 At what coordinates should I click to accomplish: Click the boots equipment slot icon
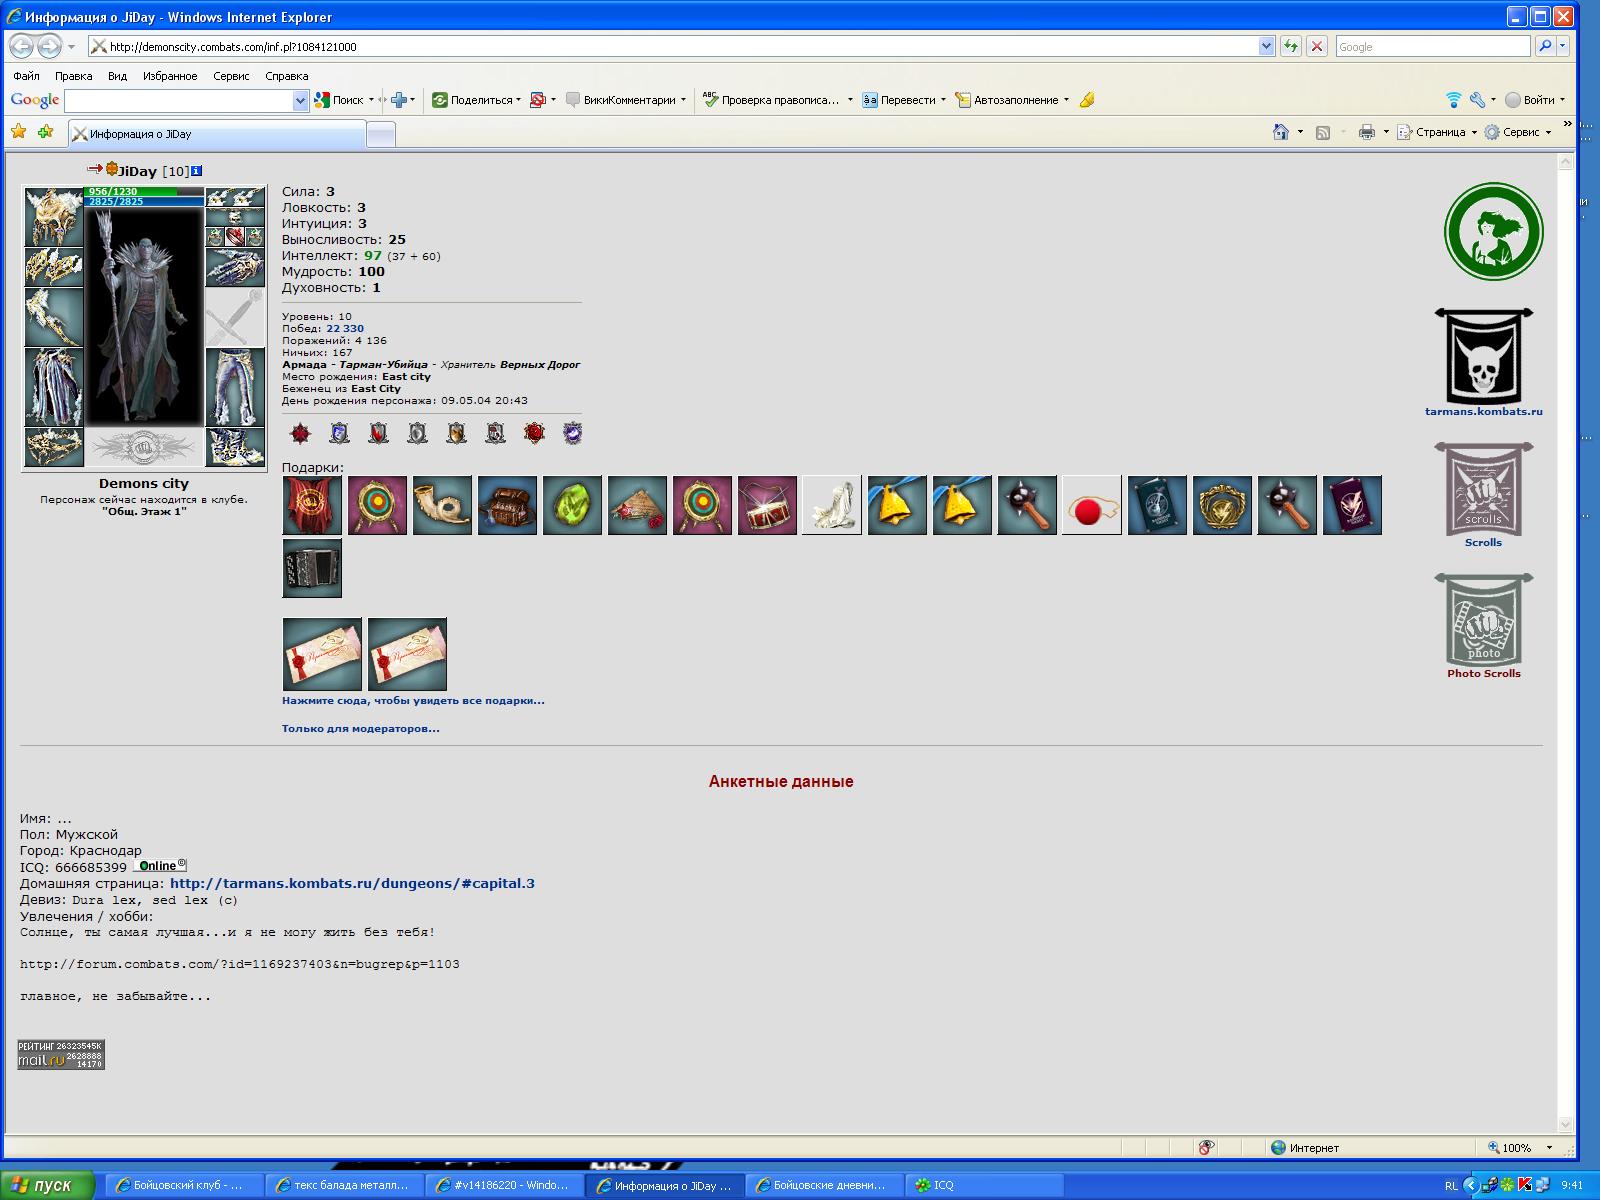point(235,447)
